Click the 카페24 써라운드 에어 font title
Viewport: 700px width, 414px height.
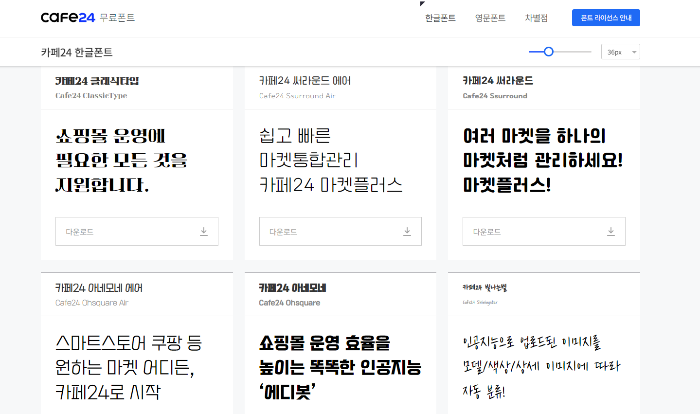(305, 81)
